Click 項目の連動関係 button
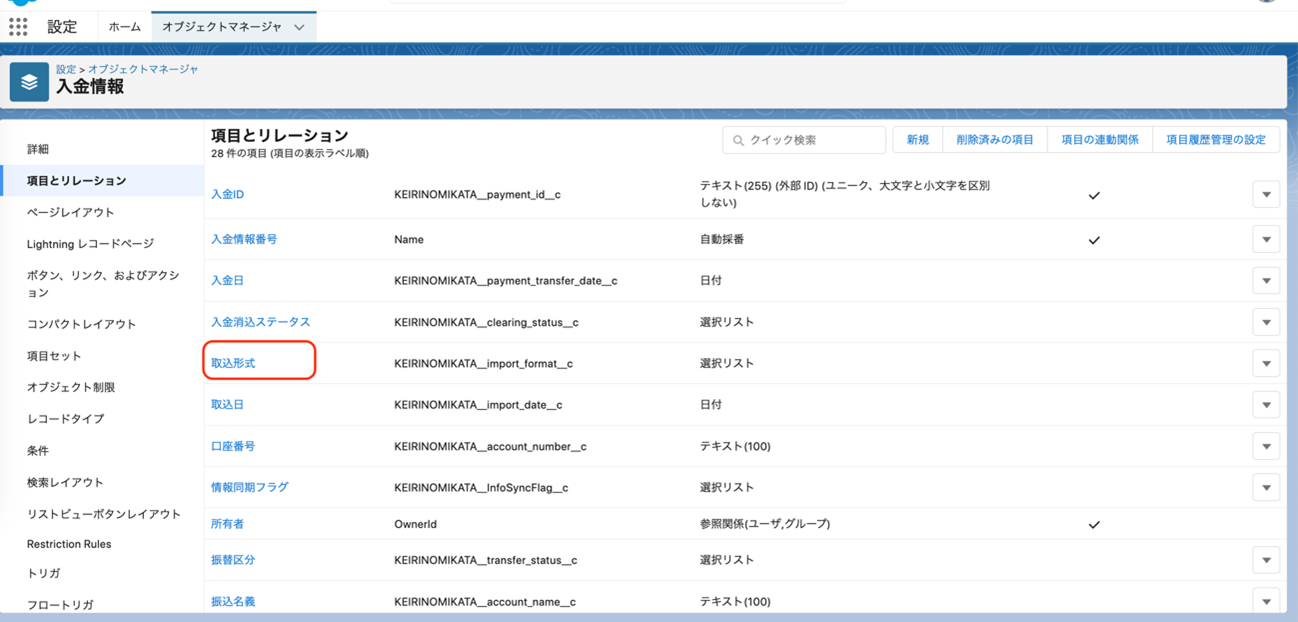 tap(1099, 140)
